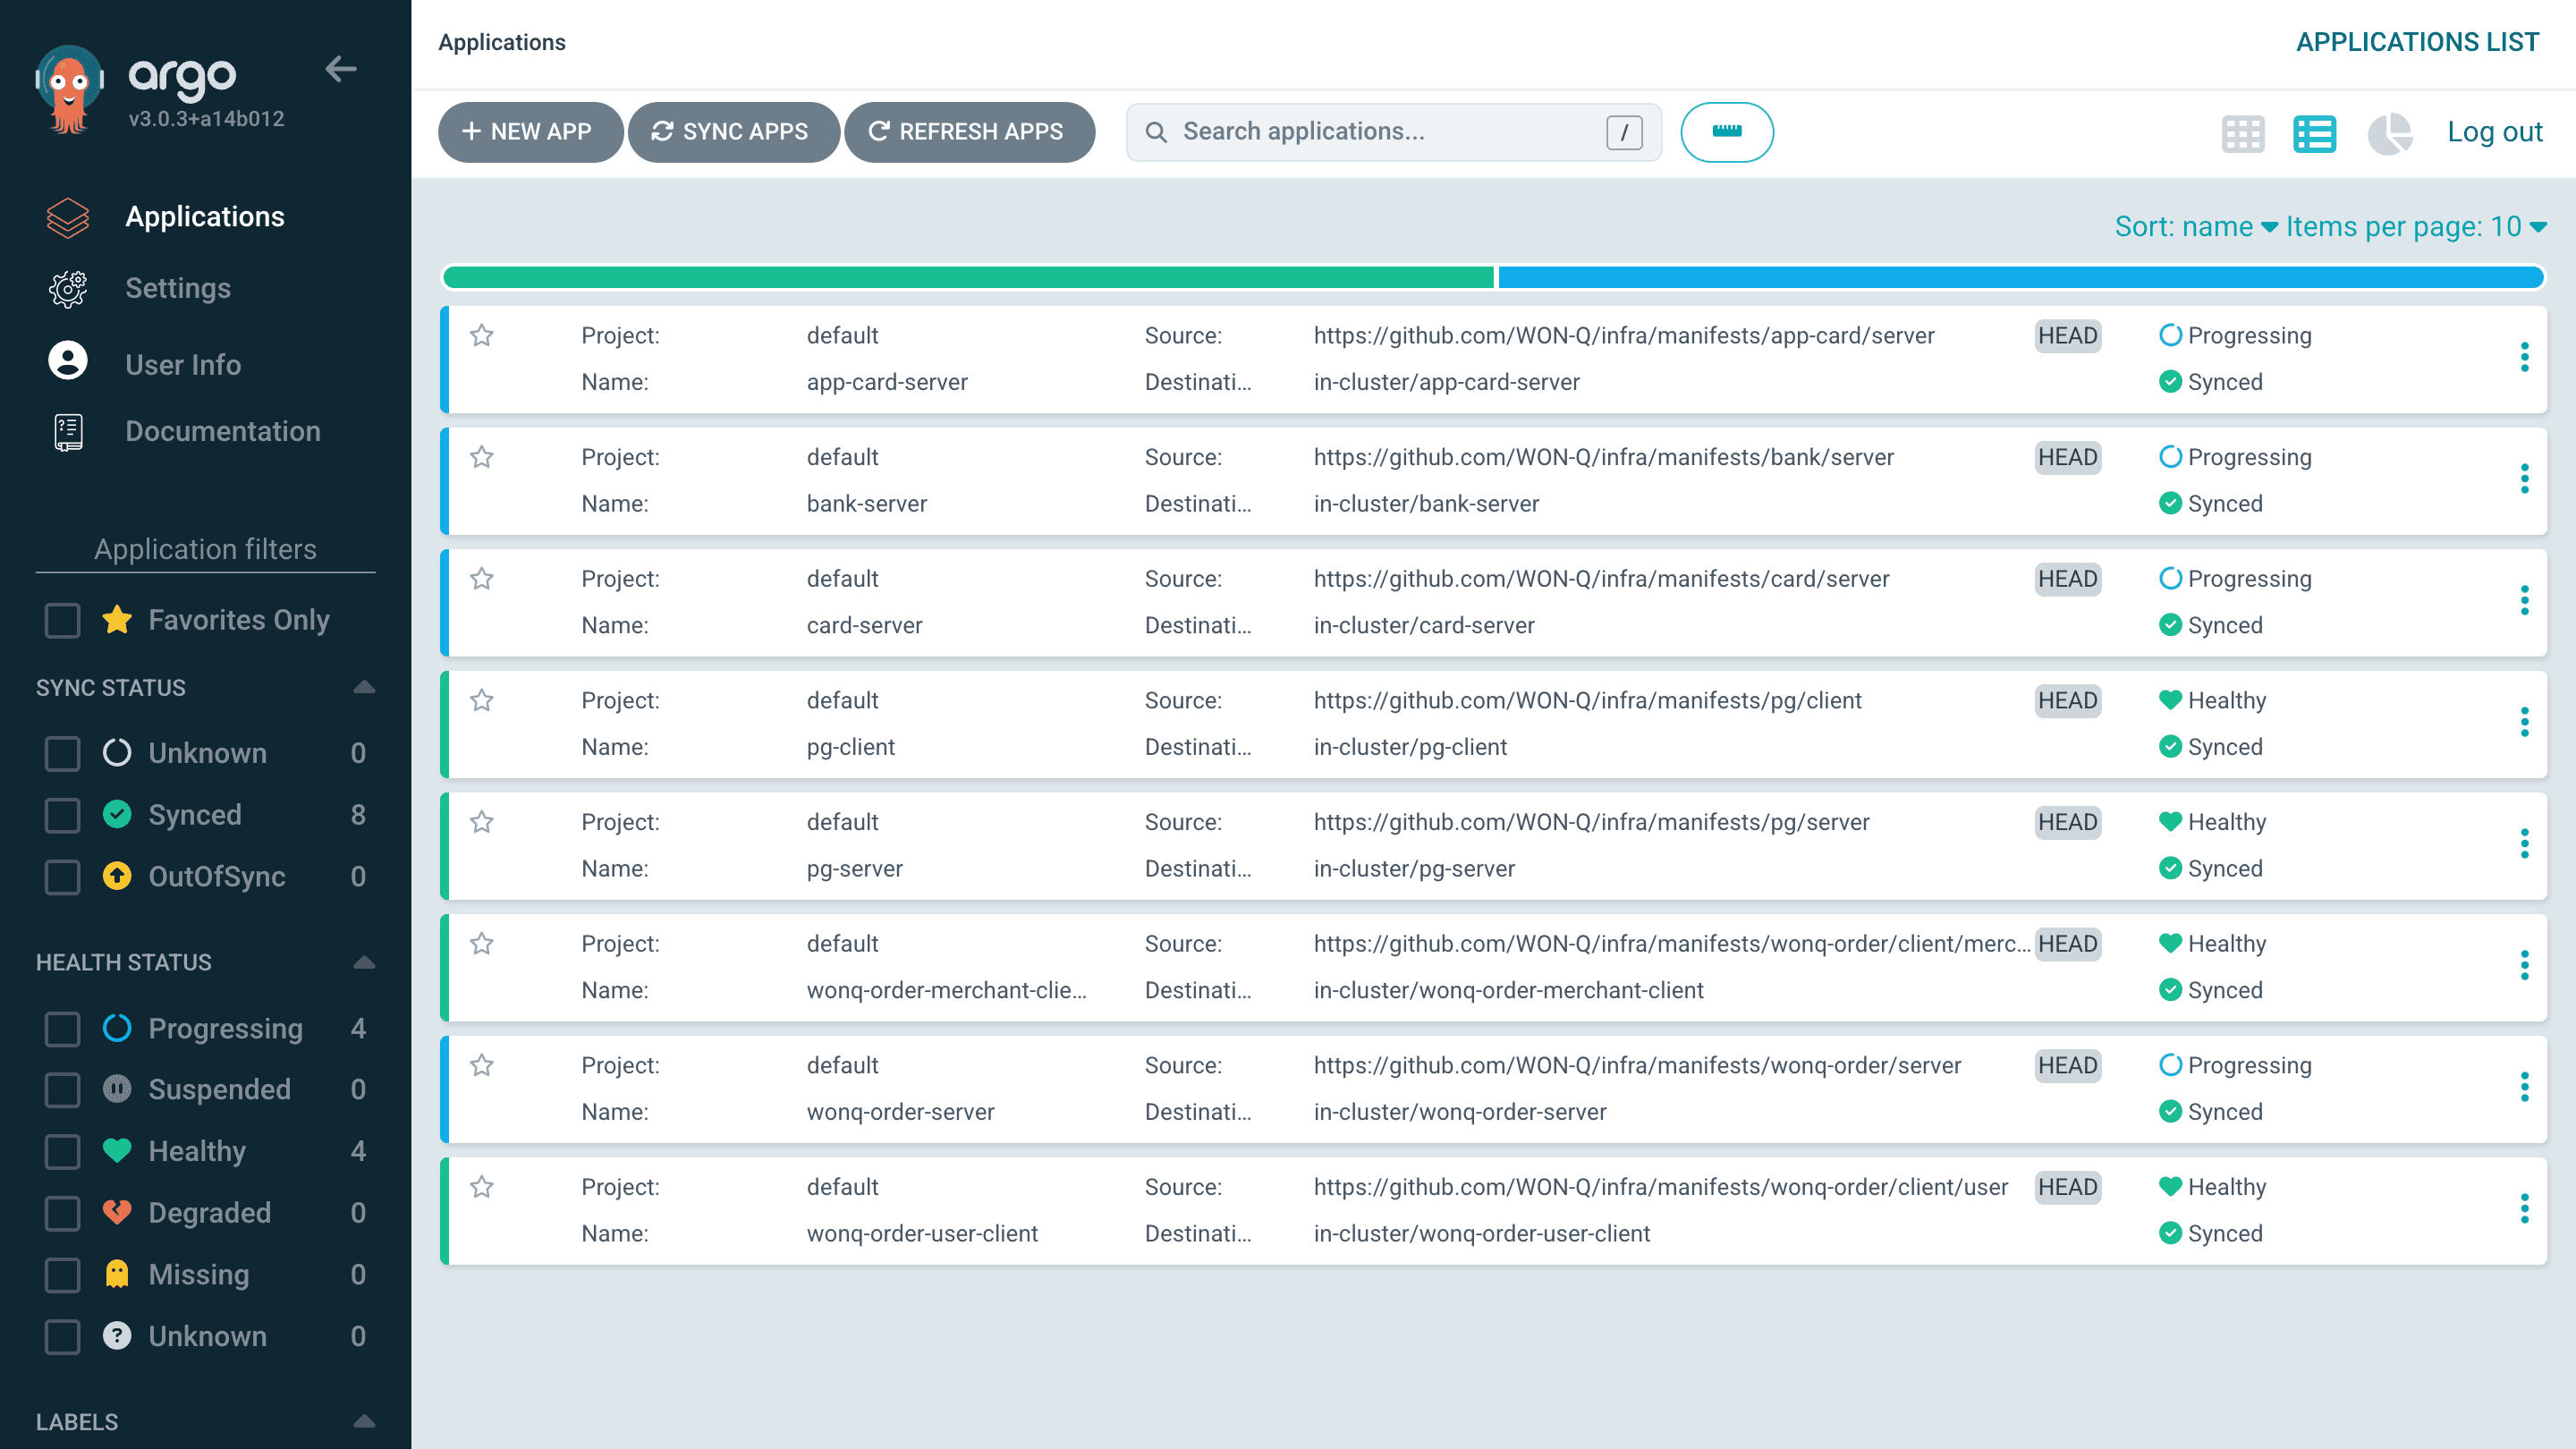Click the NEW APP button
Image resolution: width=2576 pixels, height=1449 pixels.
tap(528, 132)
